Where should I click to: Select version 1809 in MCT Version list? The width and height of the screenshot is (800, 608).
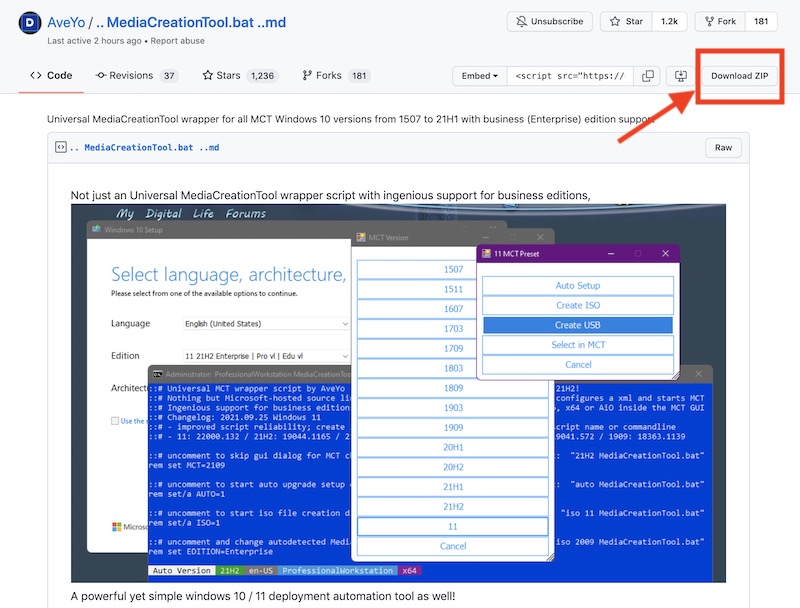453,388
